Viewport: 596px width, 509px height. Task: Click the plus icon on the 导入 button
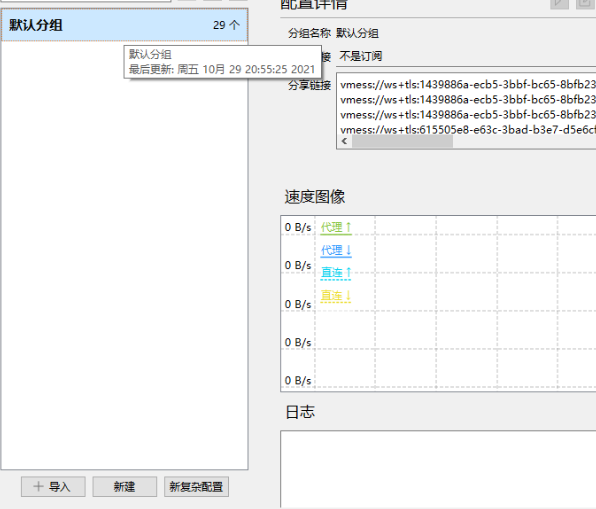[x=38, y=486]
